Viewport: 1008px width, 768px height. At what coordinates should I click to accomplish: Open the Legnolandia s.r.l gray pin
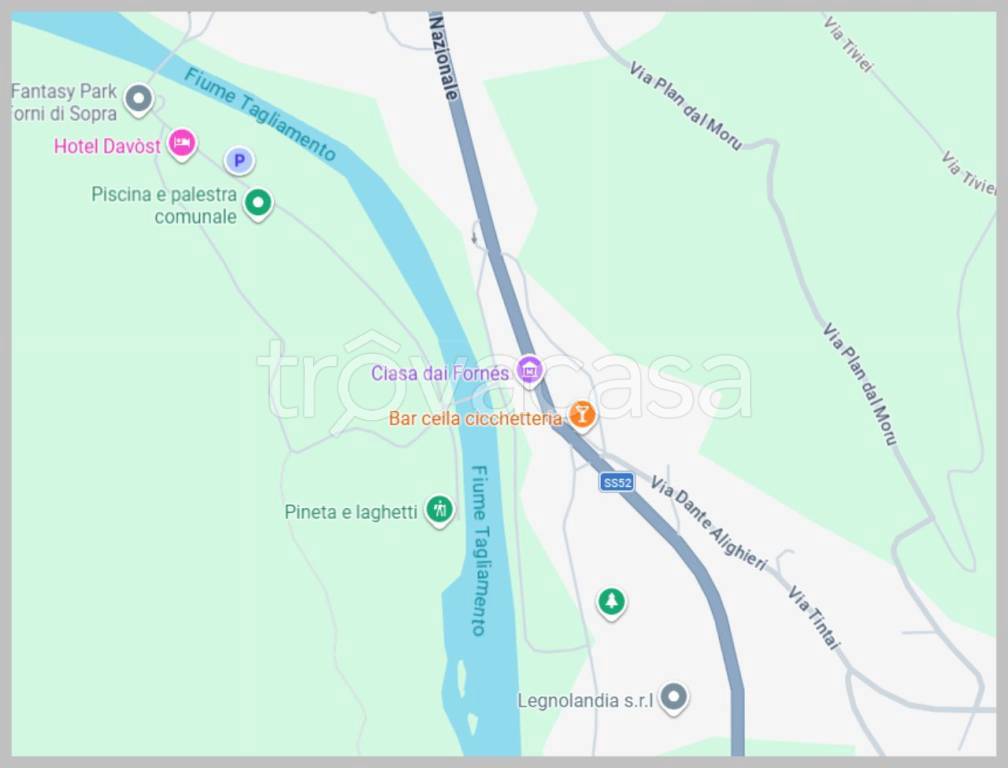tap(673, 697)
